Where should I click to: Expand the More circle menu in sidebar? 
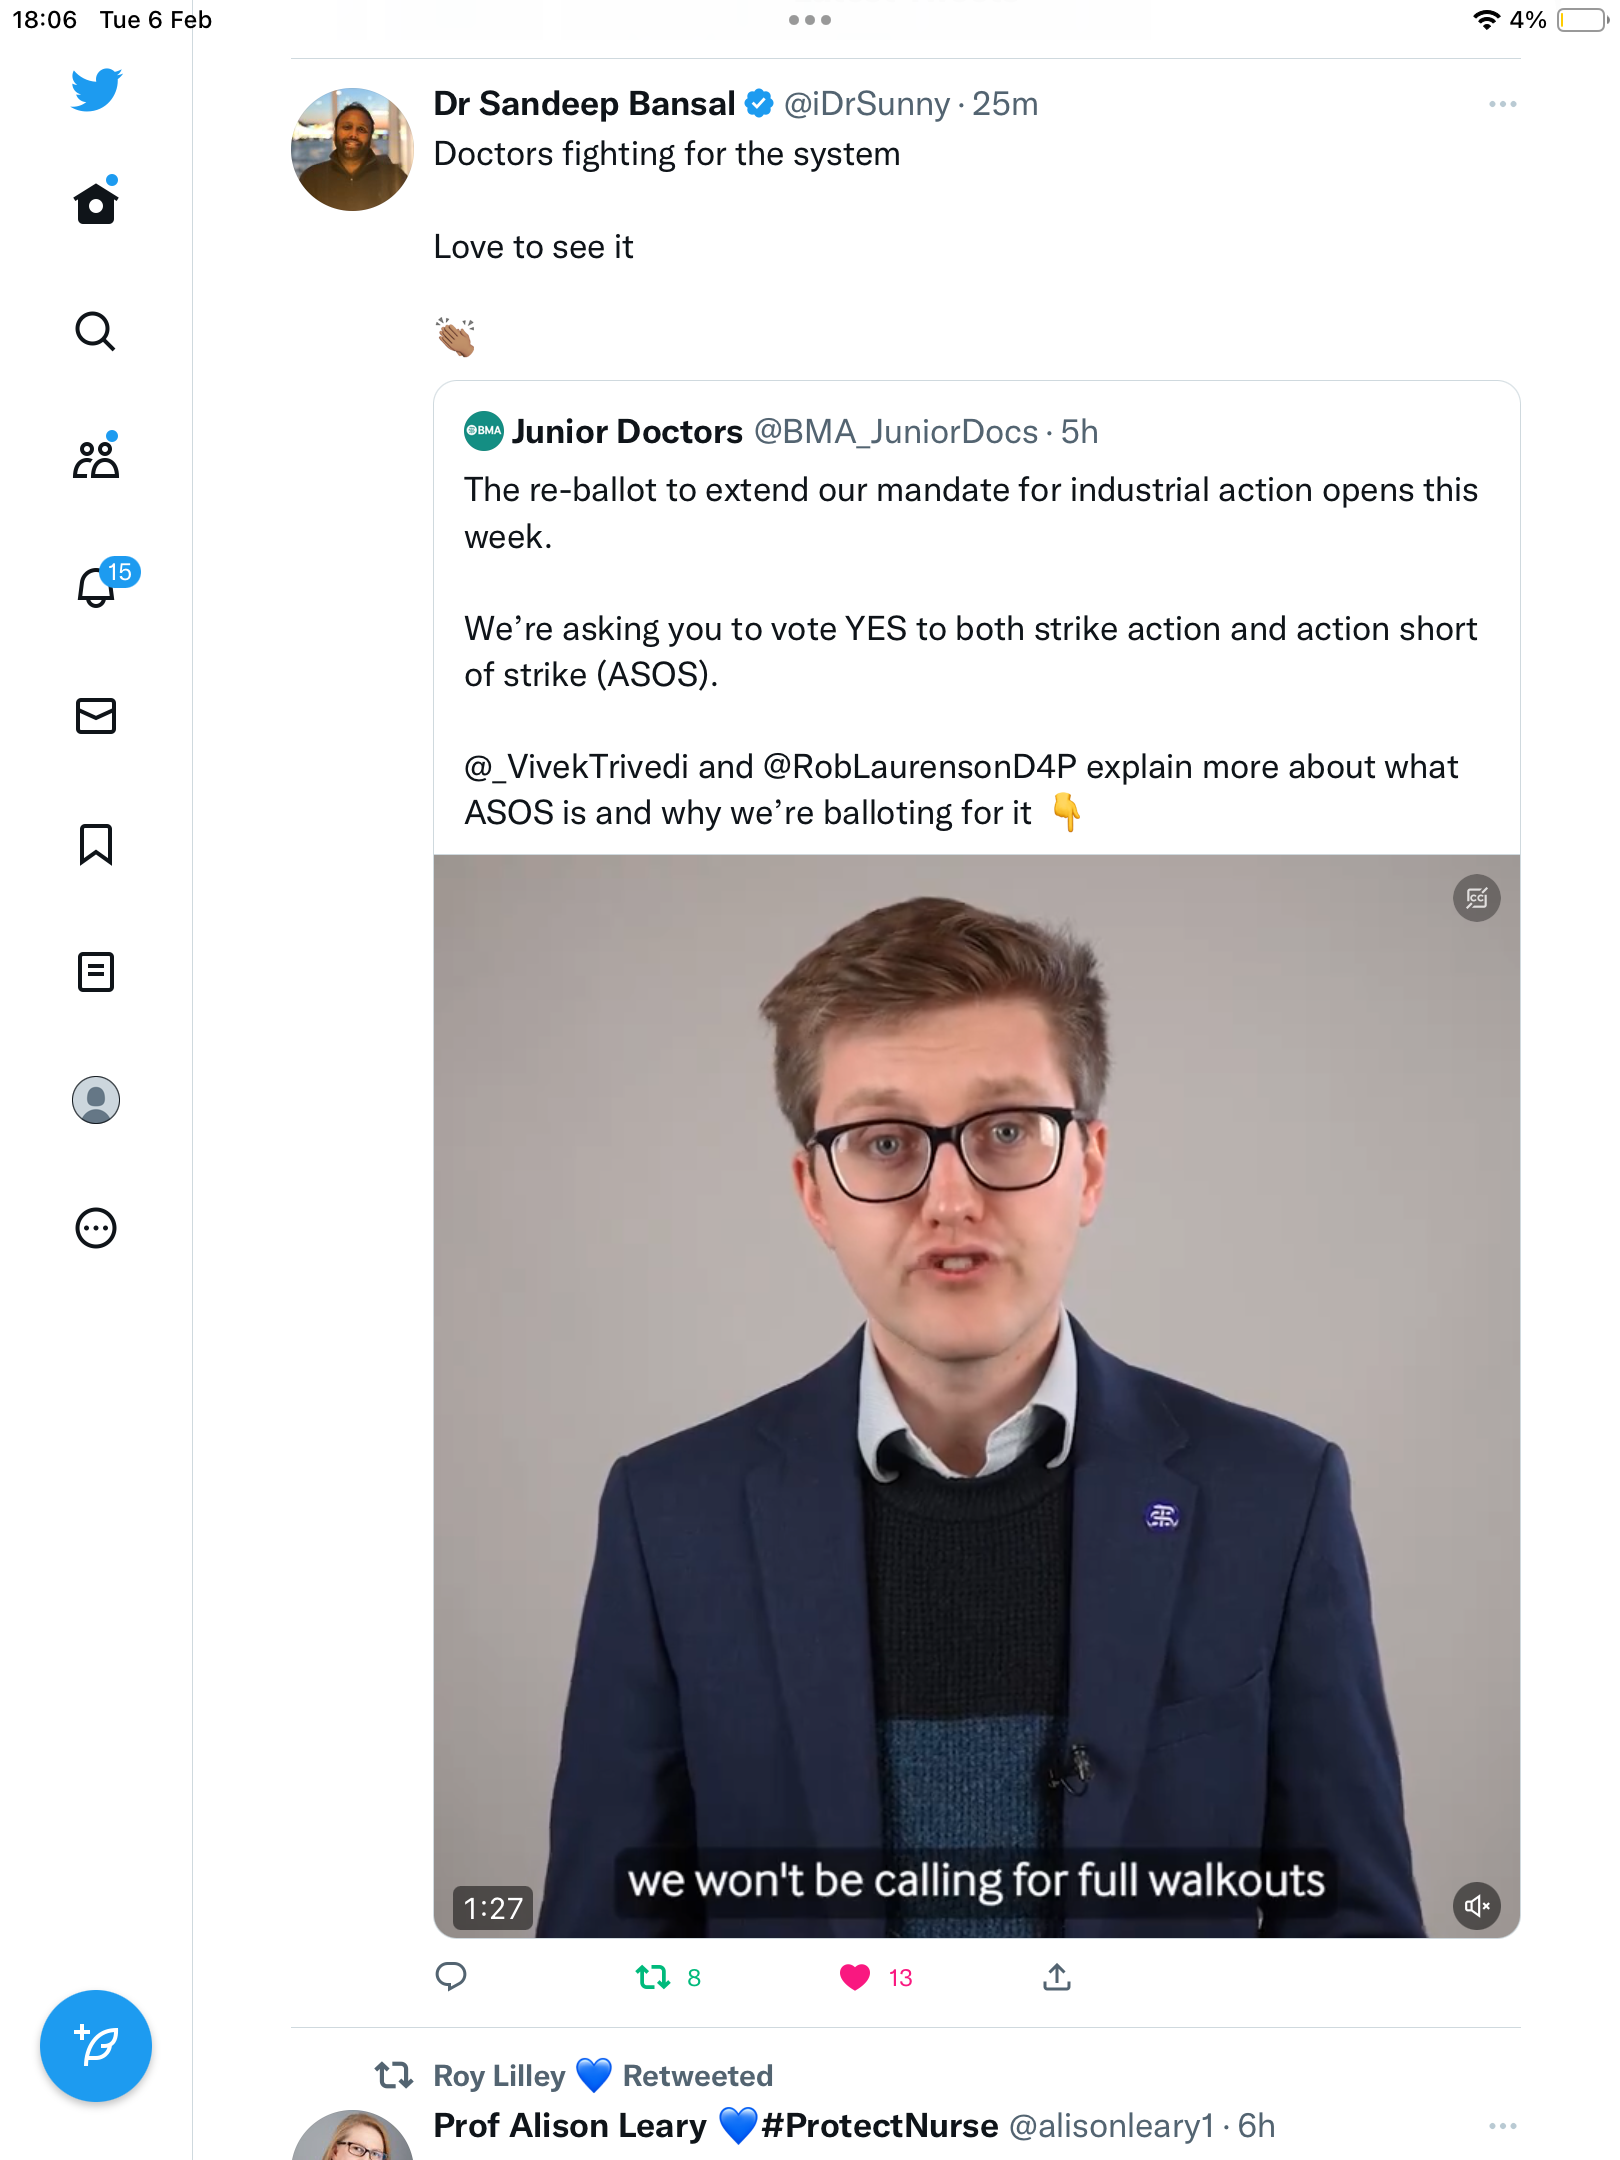(x=96, y=1228)
